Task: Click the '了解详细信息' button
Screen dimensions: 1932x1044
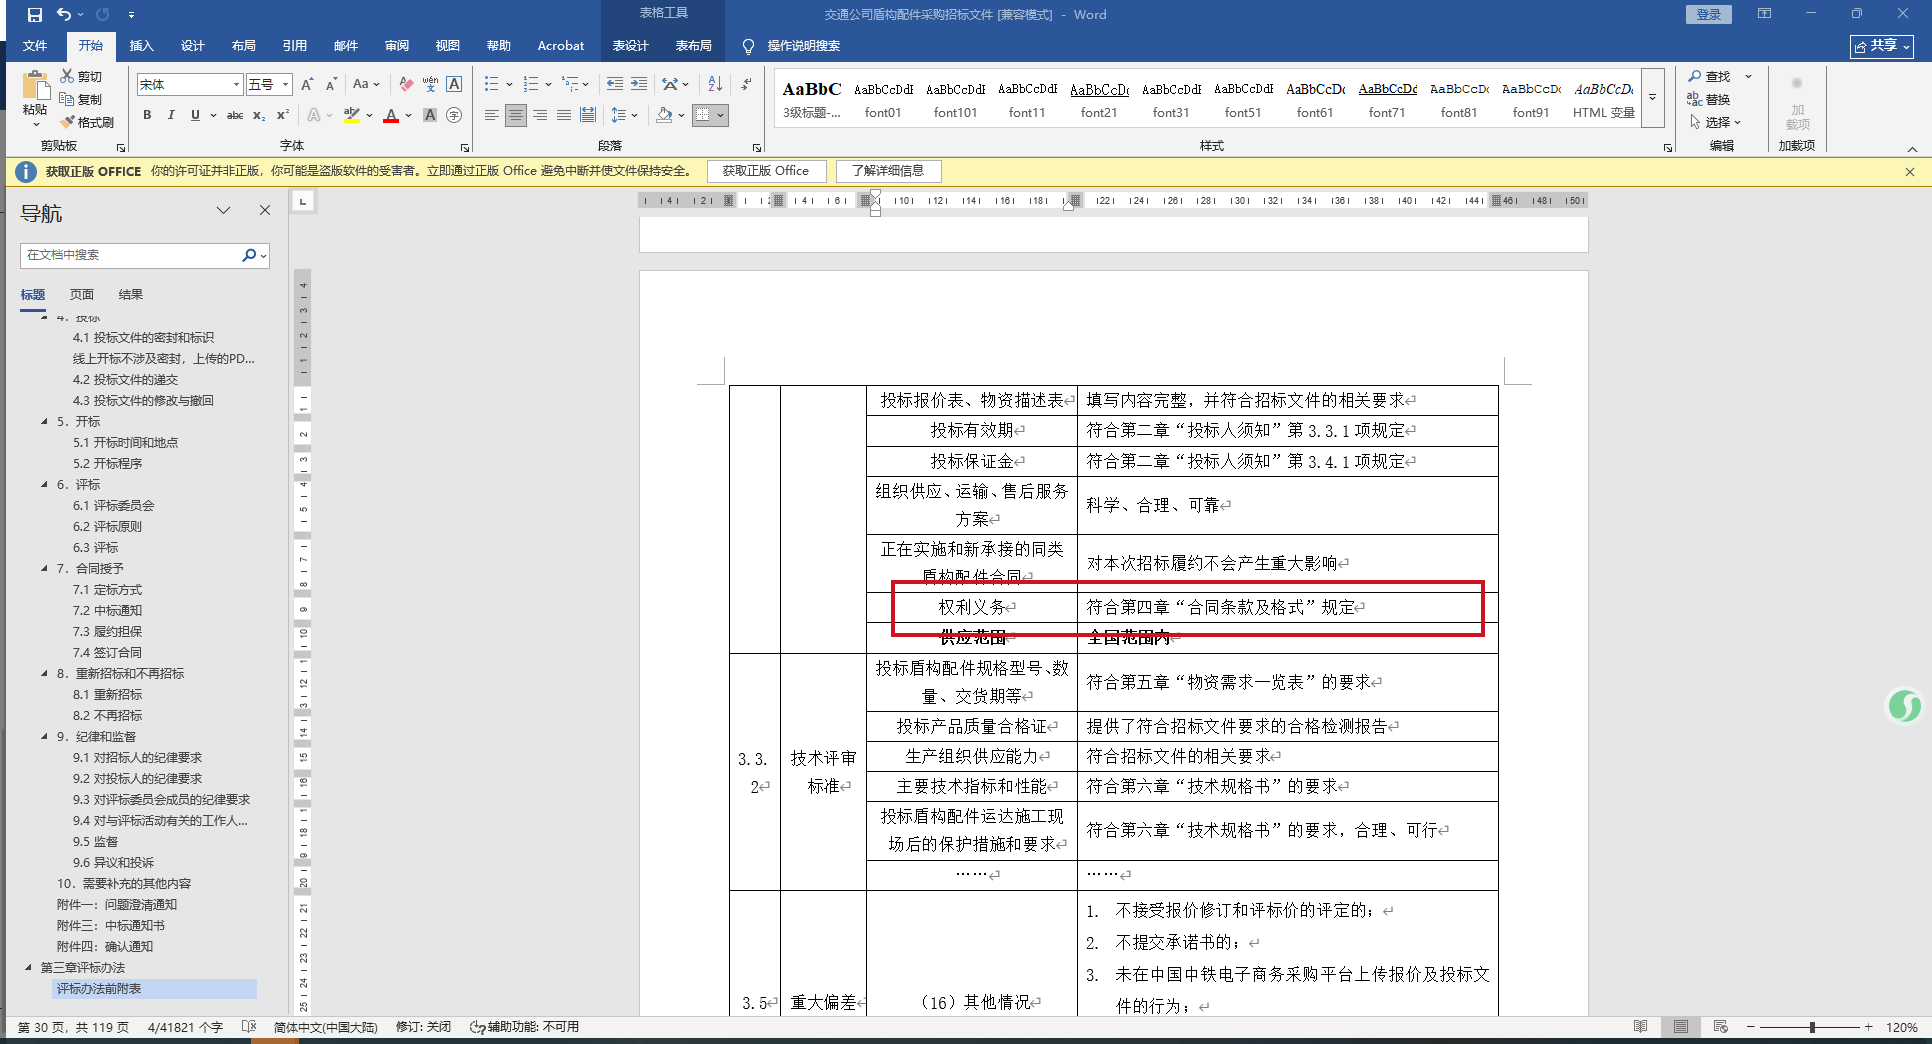Action: 888,171
